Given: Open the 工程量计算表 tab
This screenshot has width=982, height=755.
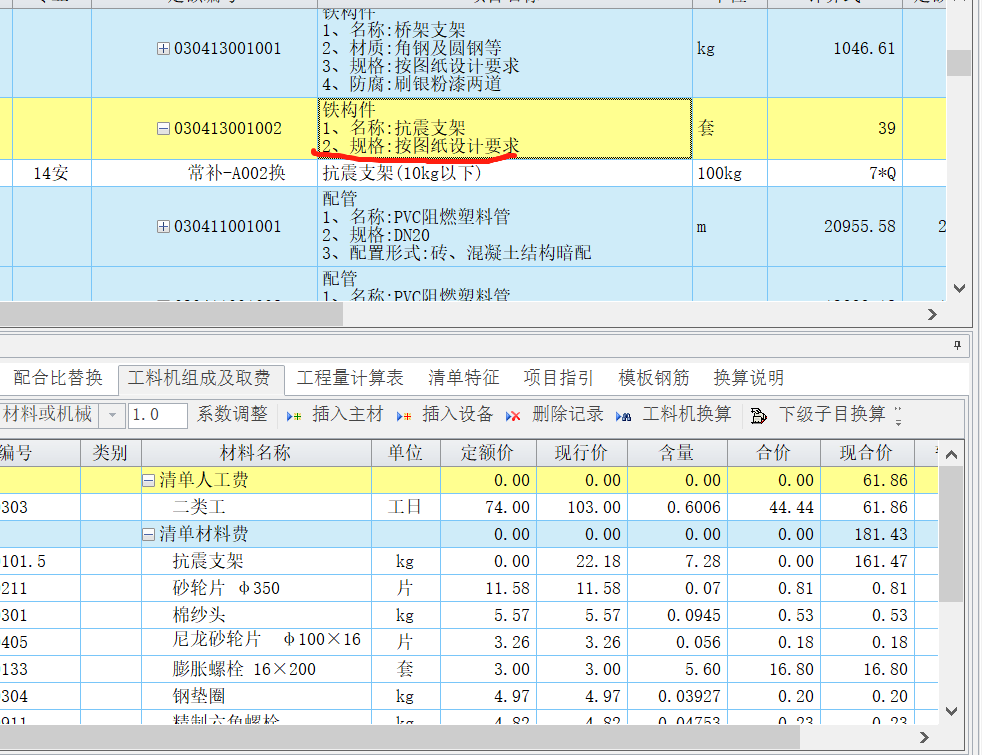Looking at the screenshot, I should tap(350, 378).
